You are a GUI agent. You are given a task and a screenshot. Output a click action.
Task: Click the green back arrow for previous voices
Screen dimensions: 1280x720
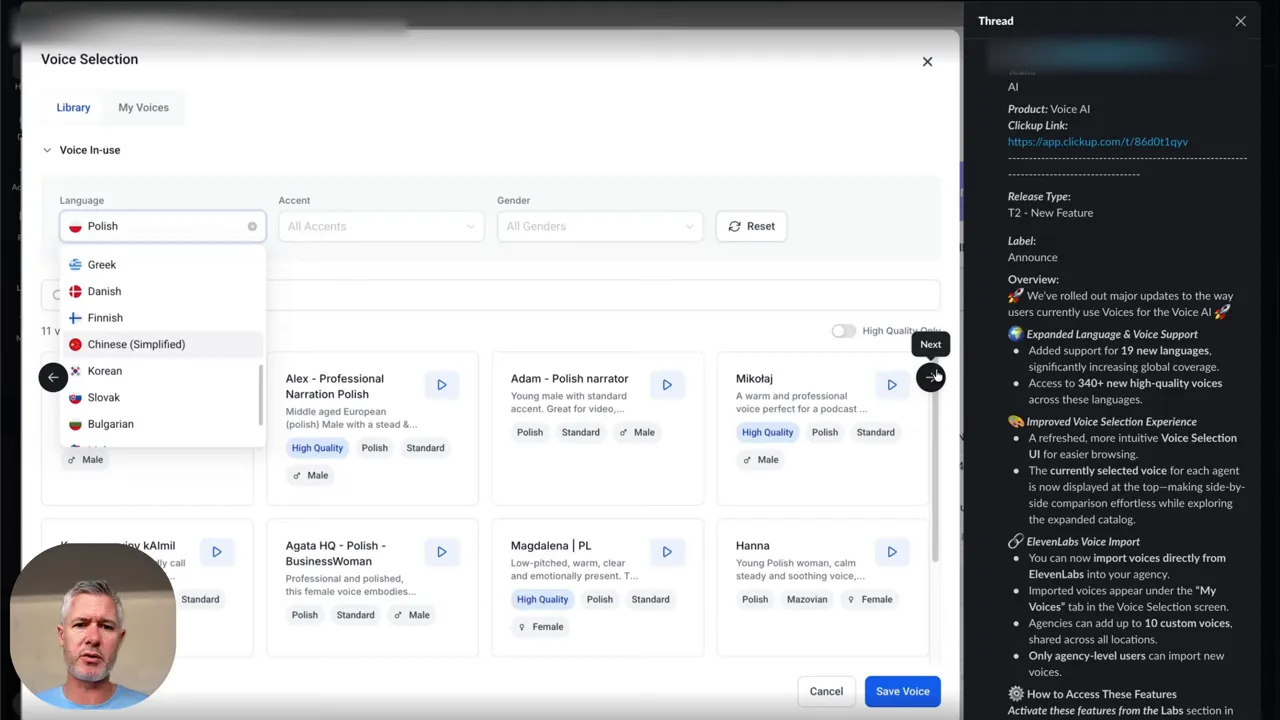click(x=53, y=377)
